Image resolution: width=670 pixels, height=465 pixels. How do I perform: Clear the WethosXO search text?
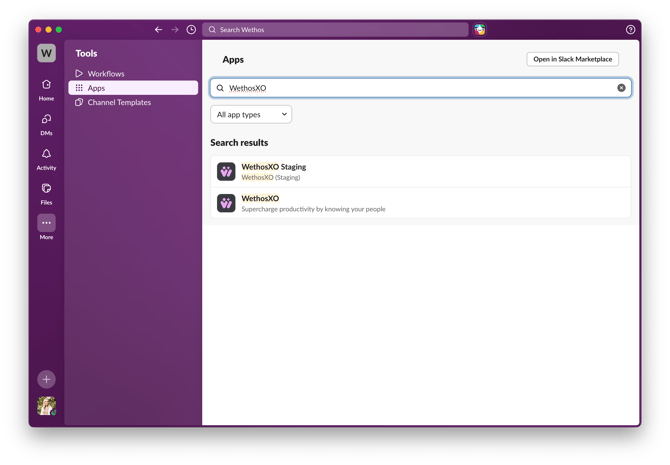tap(621, 88)
